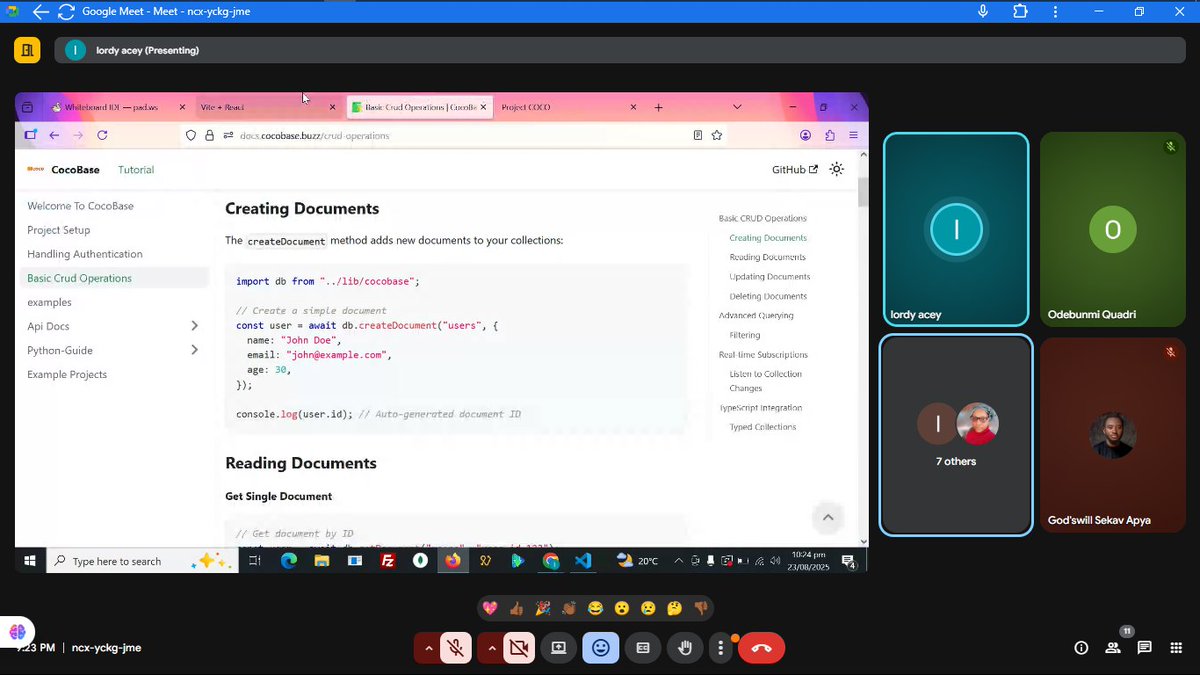The height and width of the screenshot is (675, 1200).
Task: Open FileZilla from the taskbar
Action: point(387,561)
